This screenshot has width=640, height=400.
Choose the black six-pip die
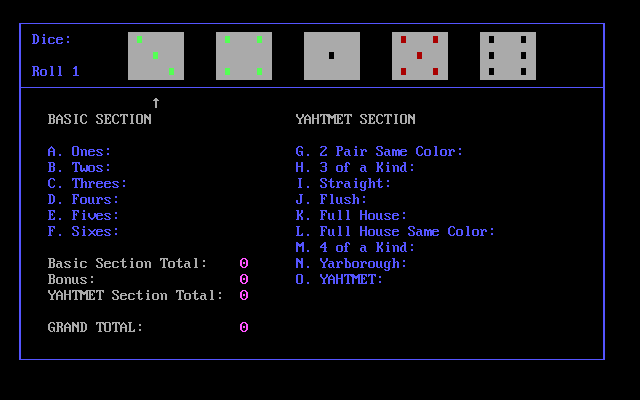pyautogui.click(x=507, y=56)
